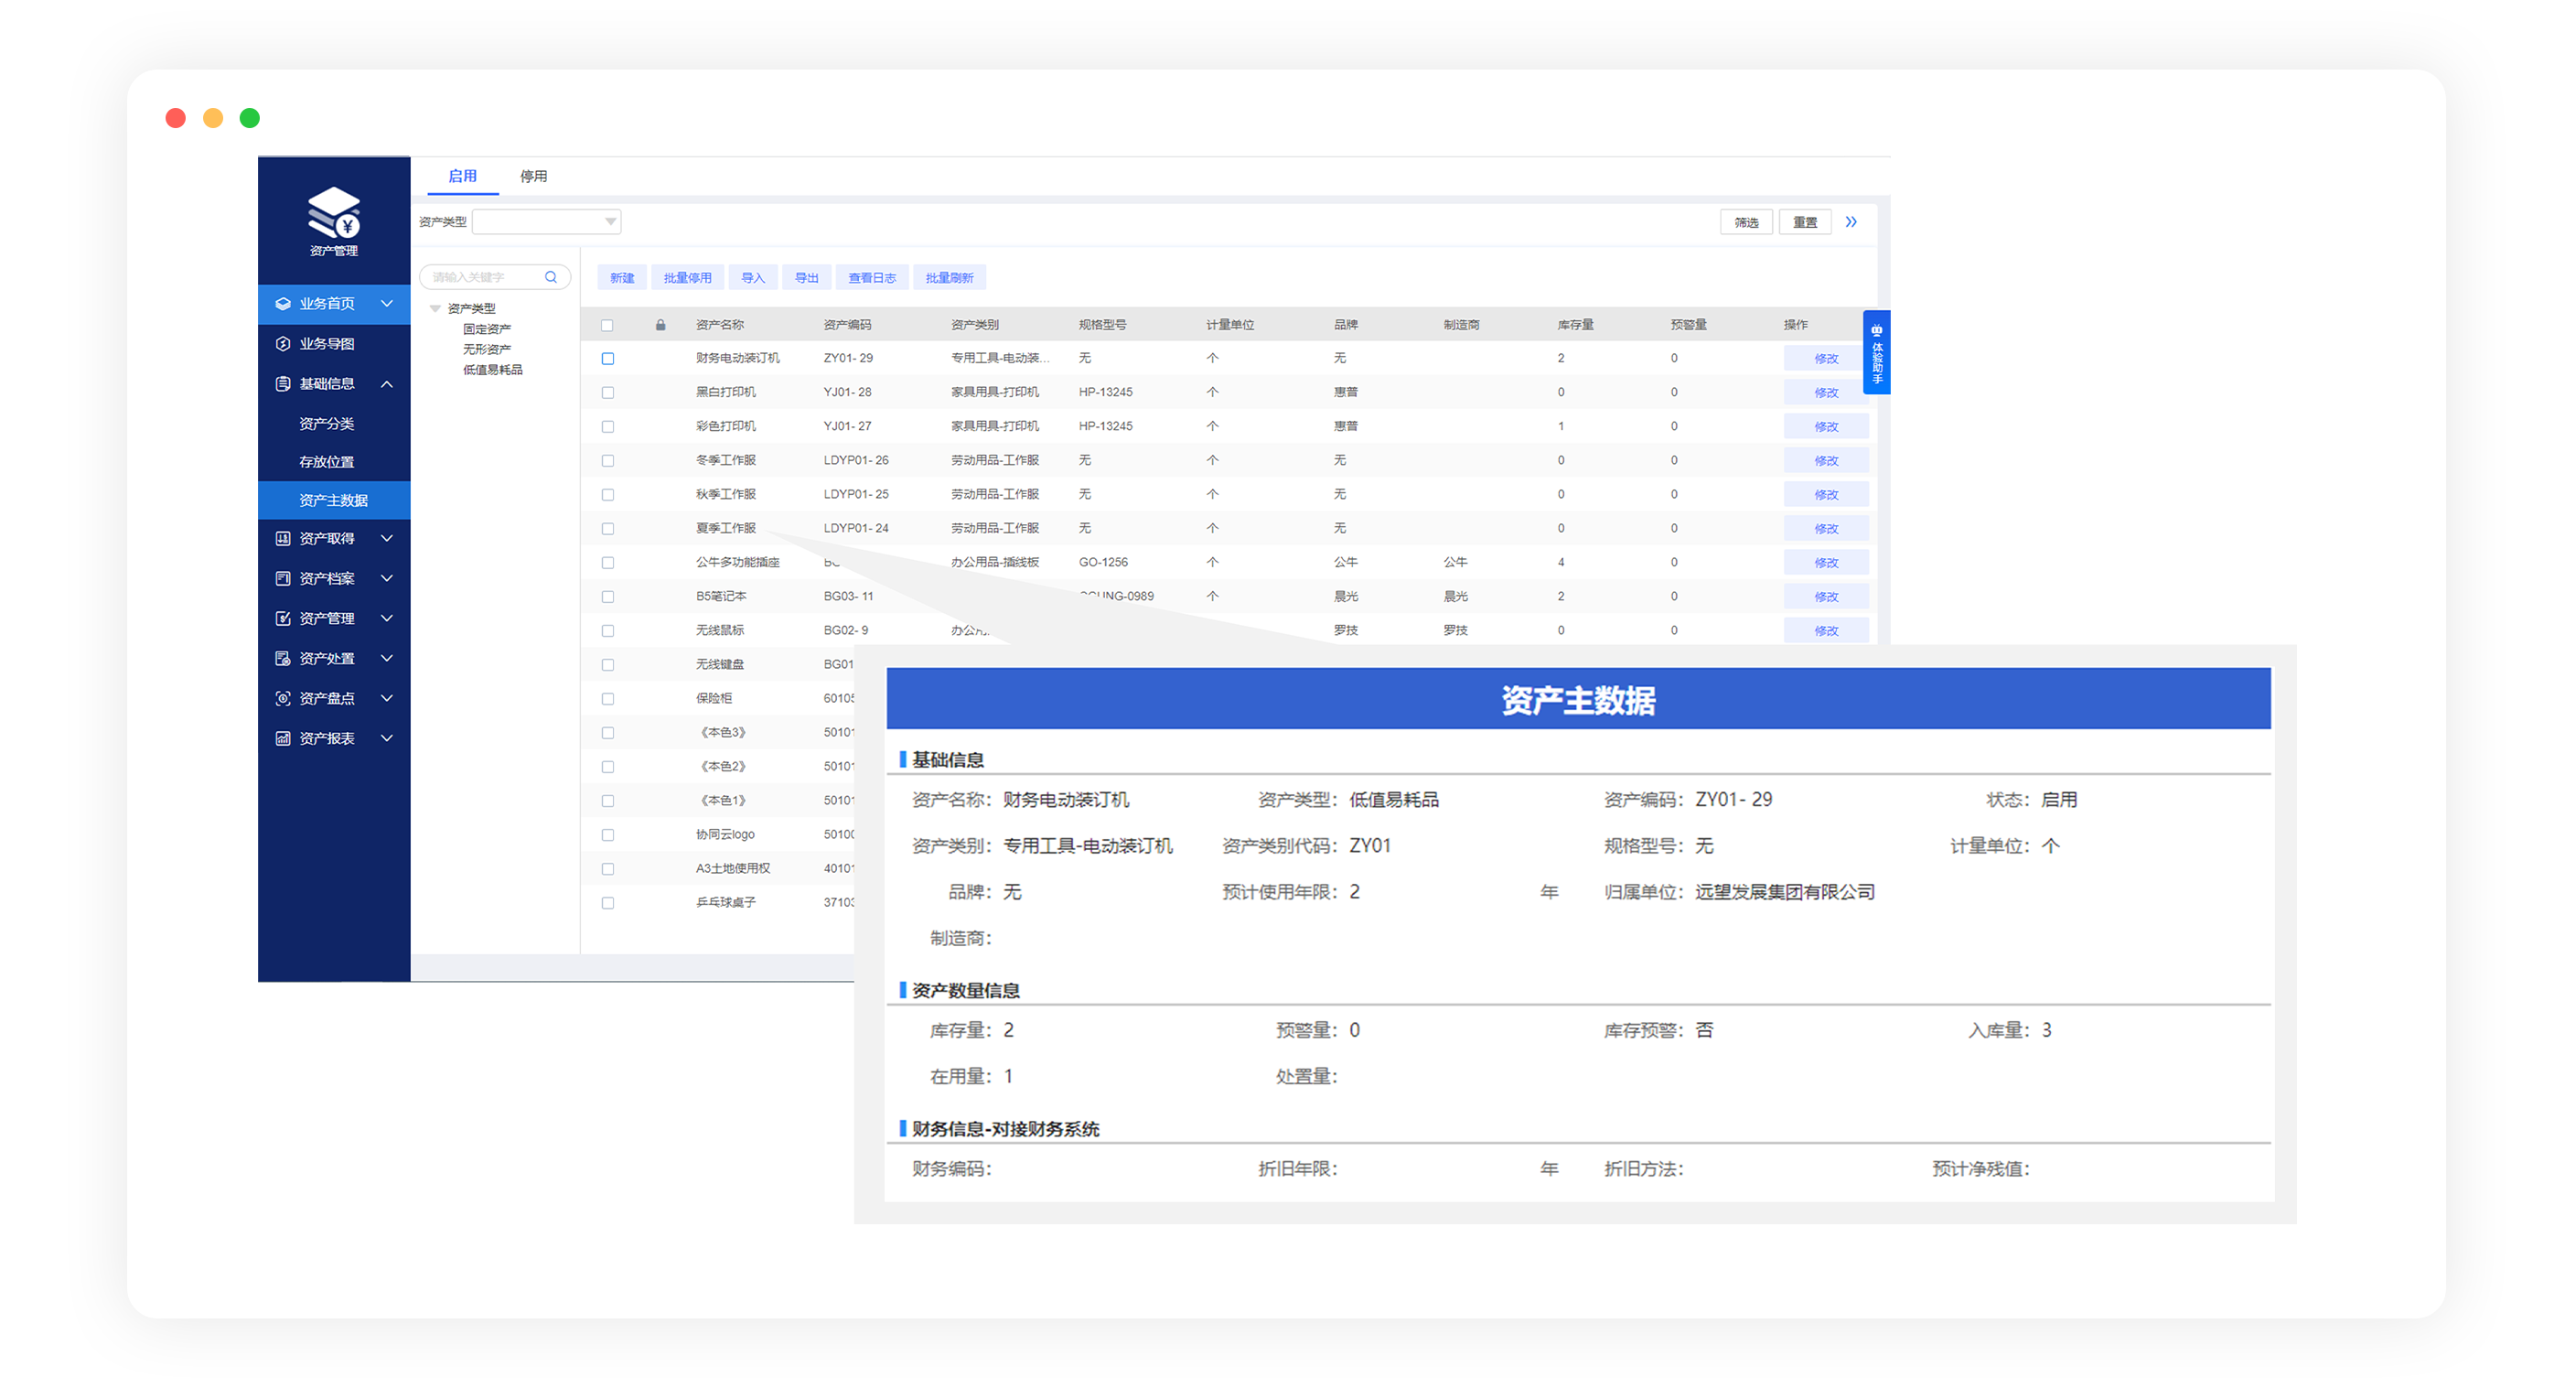The width and height of the screenshot is (2576, 1388).
Task: Click the 重置 button
Action: tap(1805, 222)
